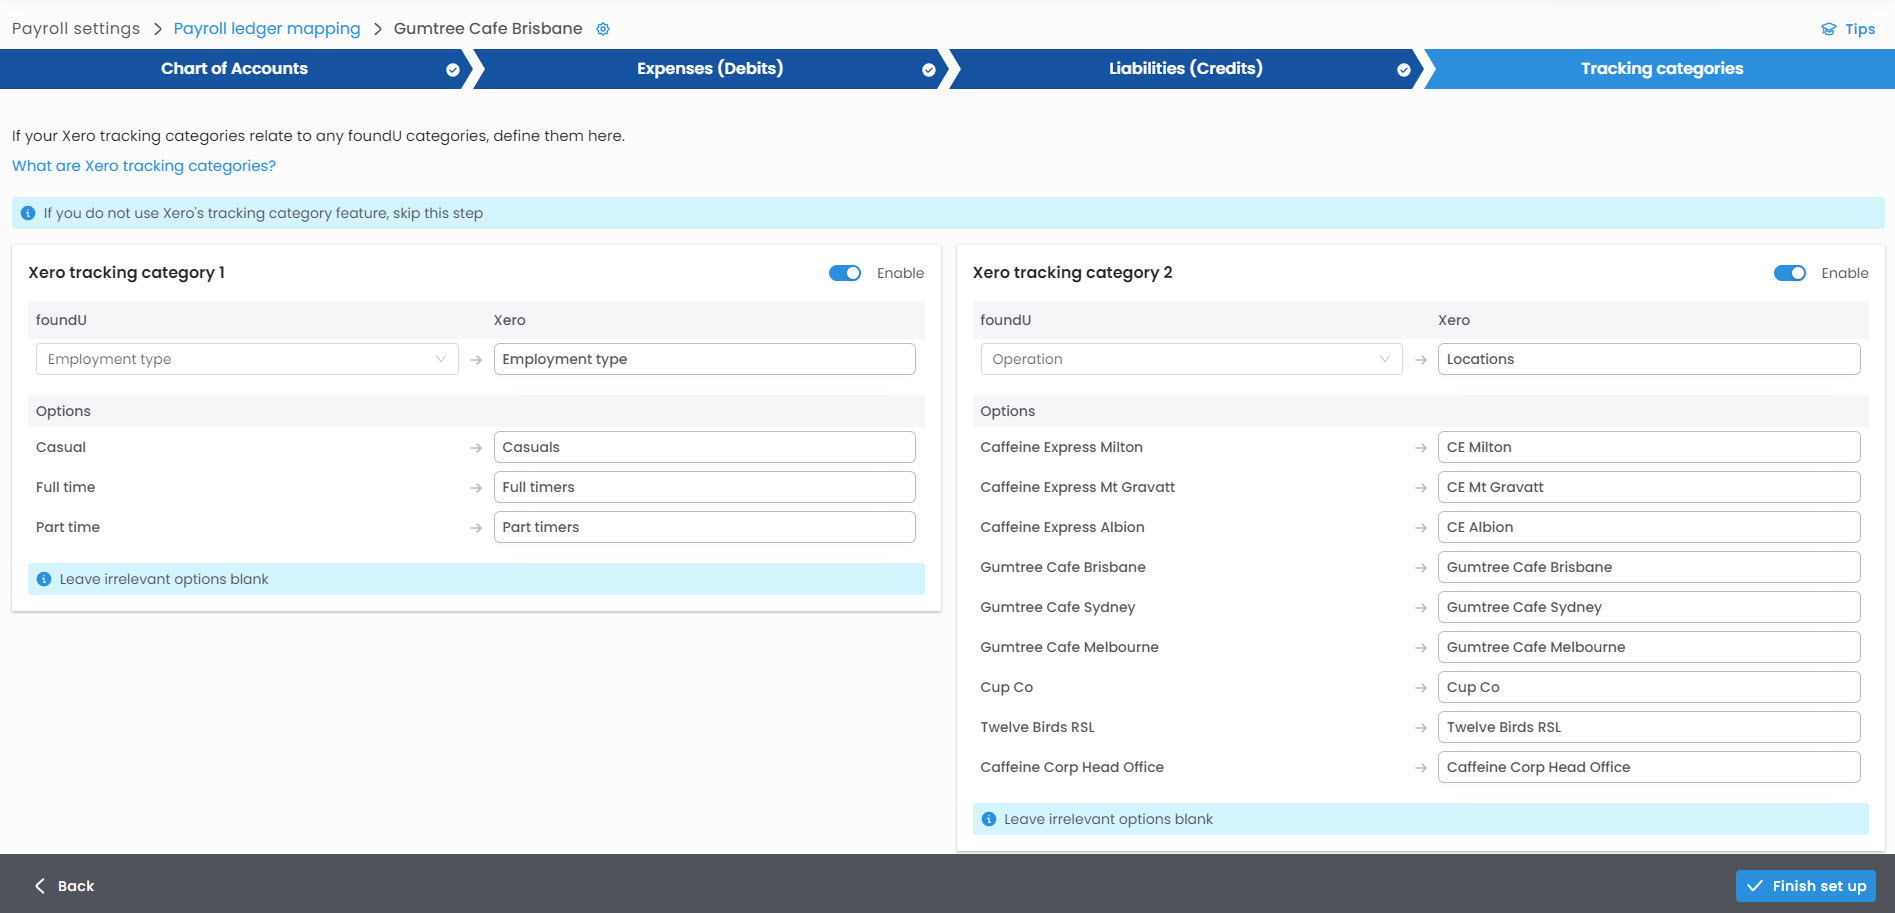
Task: Open the Employment type foundU dropdown
Action: (246, 359)
